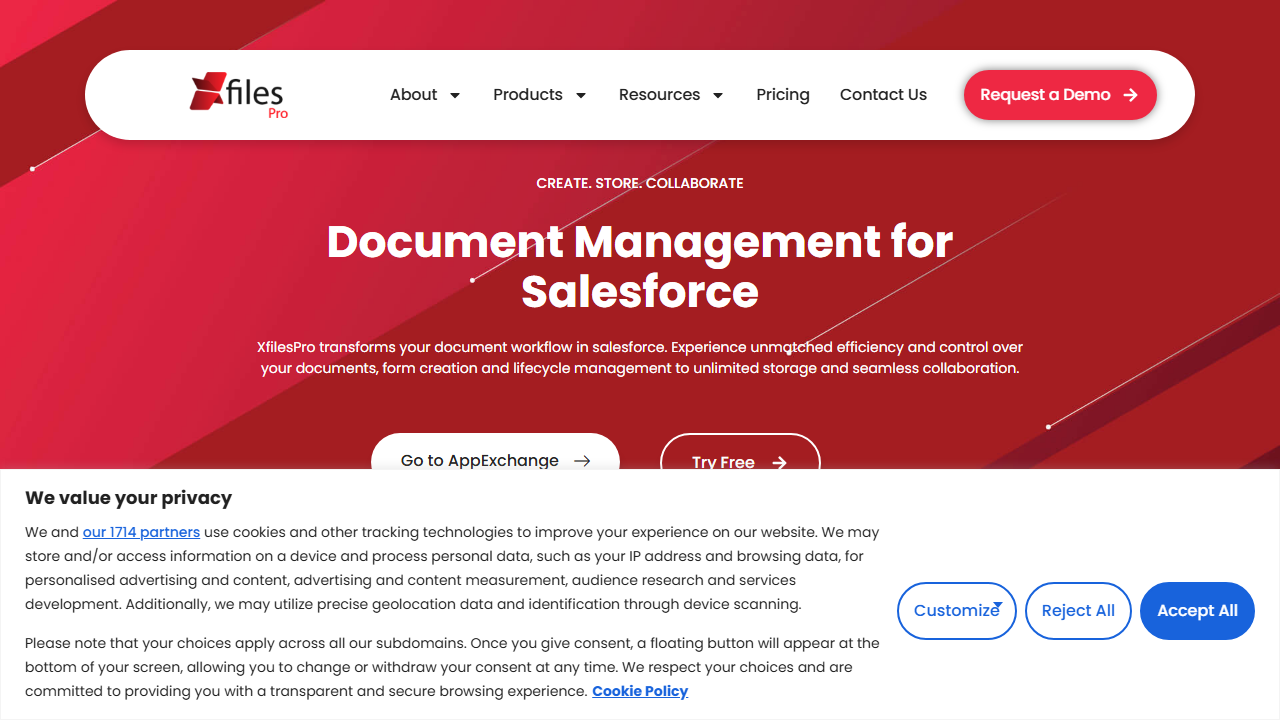Reject all cookies
The height and width of the screenshot is (720, 1280).
[x=1078, y=611]
